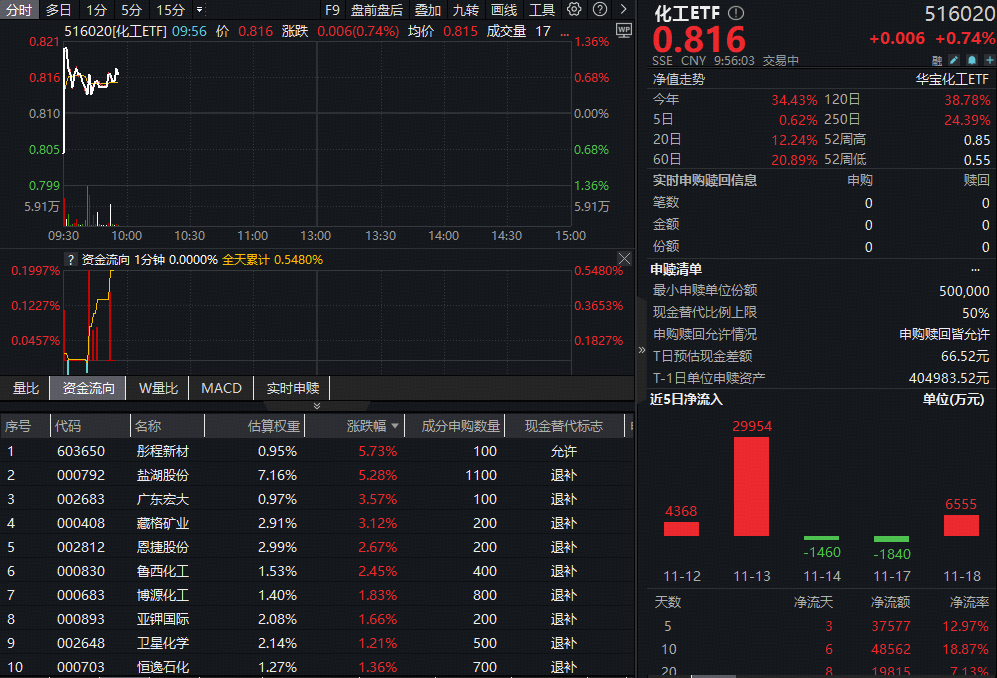Click the WP icon on chart corner
The image size is (997, 678).
pos(624,30)
